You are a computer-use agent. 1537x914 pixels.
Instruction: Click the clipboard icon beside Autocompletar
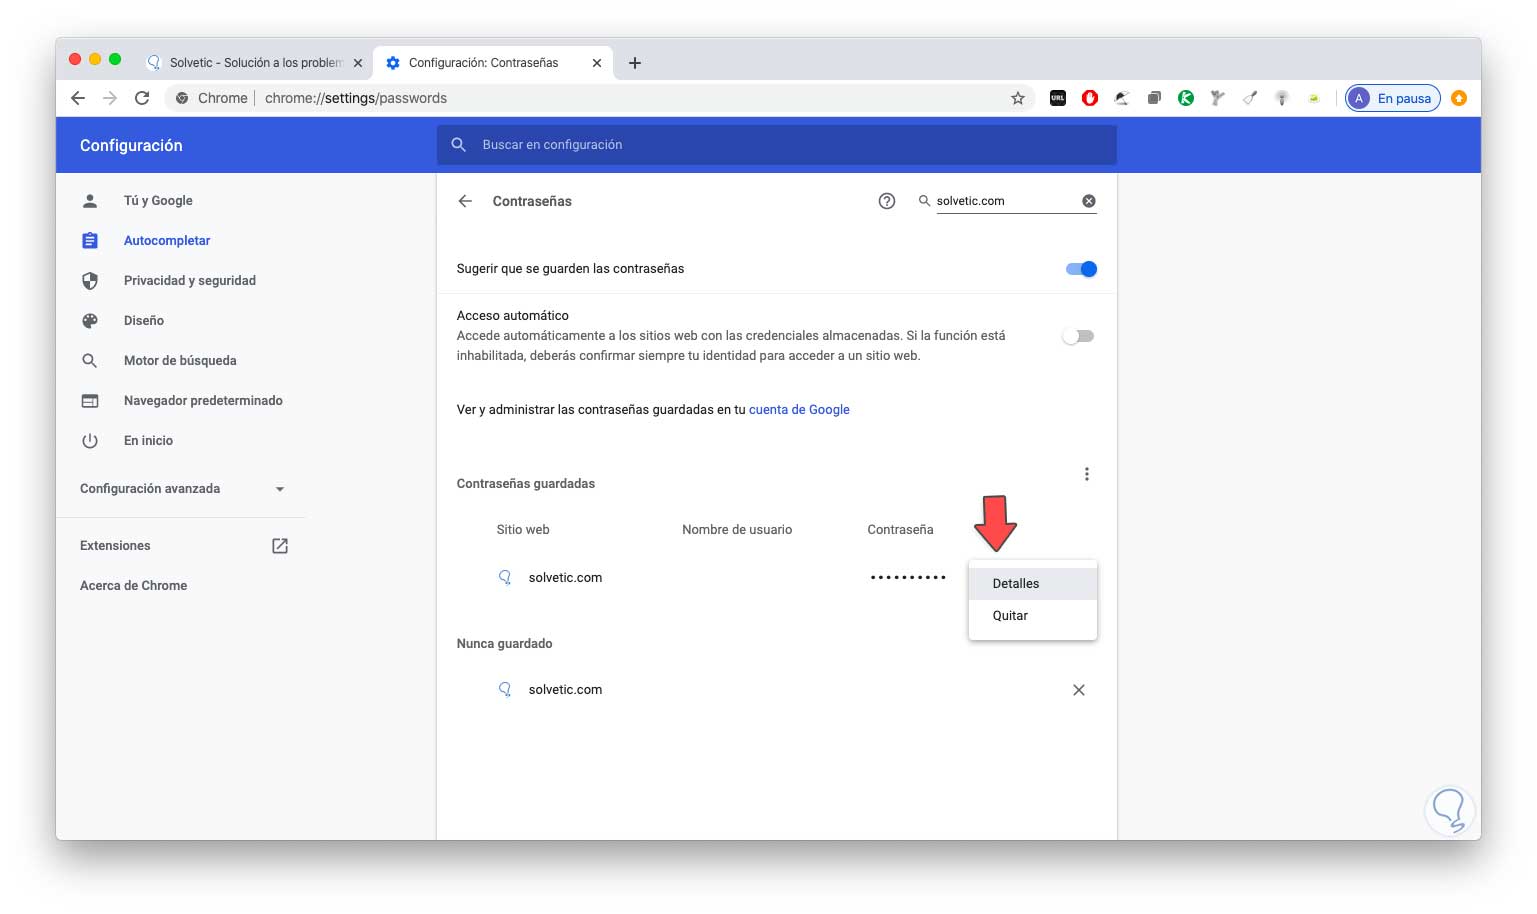[x=90, y=241]
